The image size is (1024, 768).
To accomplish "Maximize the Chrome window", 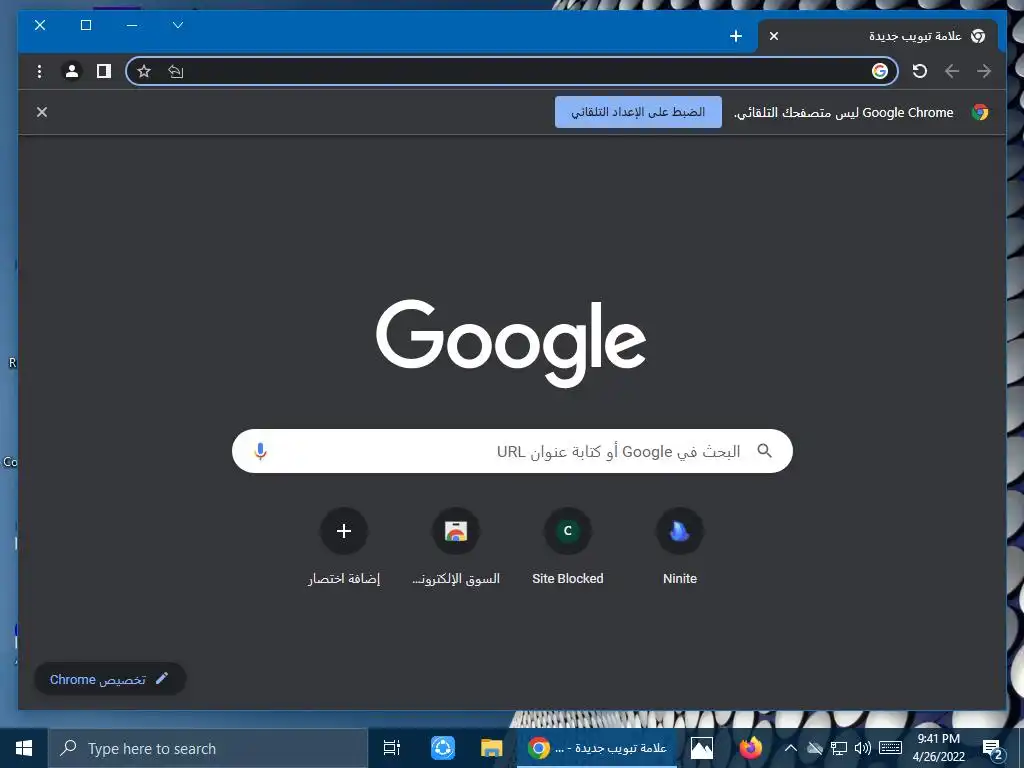I will click(86, 25).
